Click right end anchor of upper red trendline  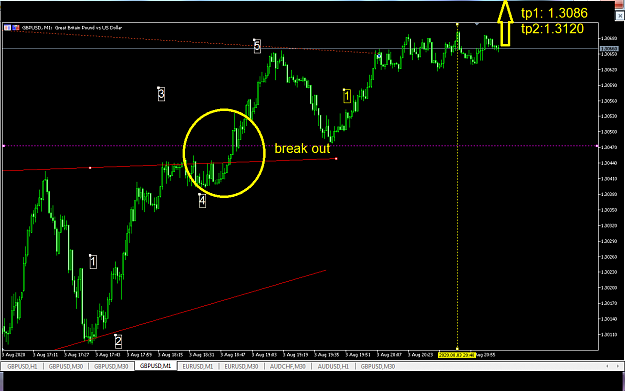click(x=336, y=159)
